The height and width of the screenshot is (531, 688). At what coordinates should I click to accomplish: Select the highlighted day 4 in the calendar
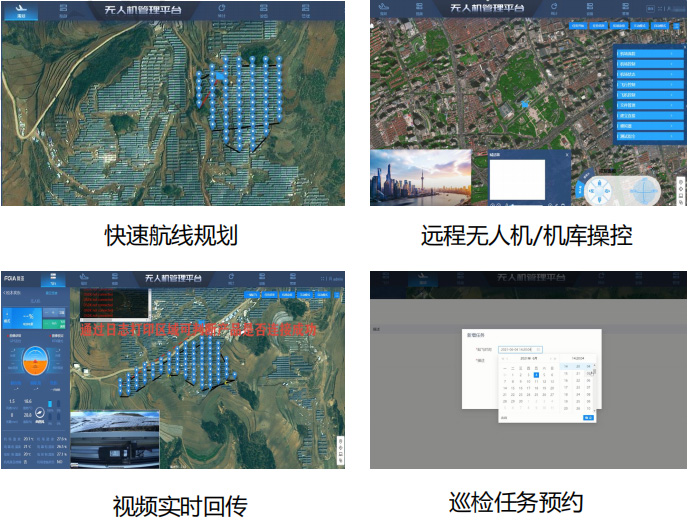[536, 375]
